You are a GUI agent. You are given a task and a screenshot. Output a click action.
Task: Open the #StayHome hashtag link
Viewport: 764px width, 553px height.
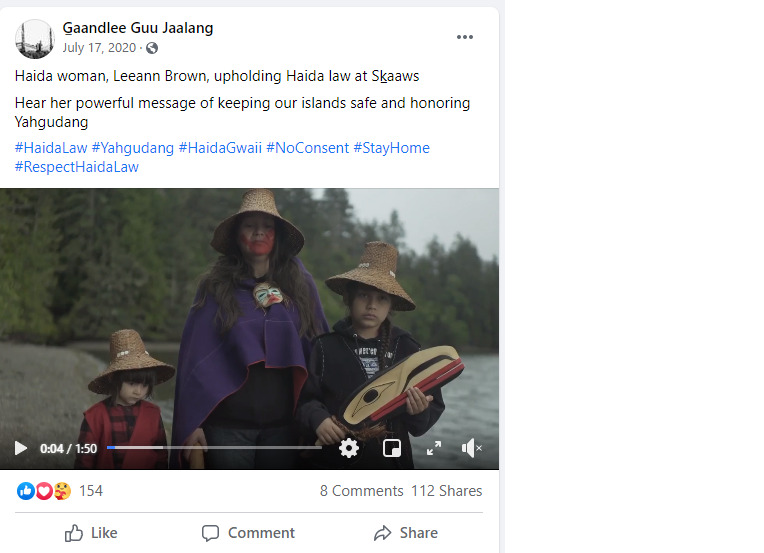click(x=391, y=148)
